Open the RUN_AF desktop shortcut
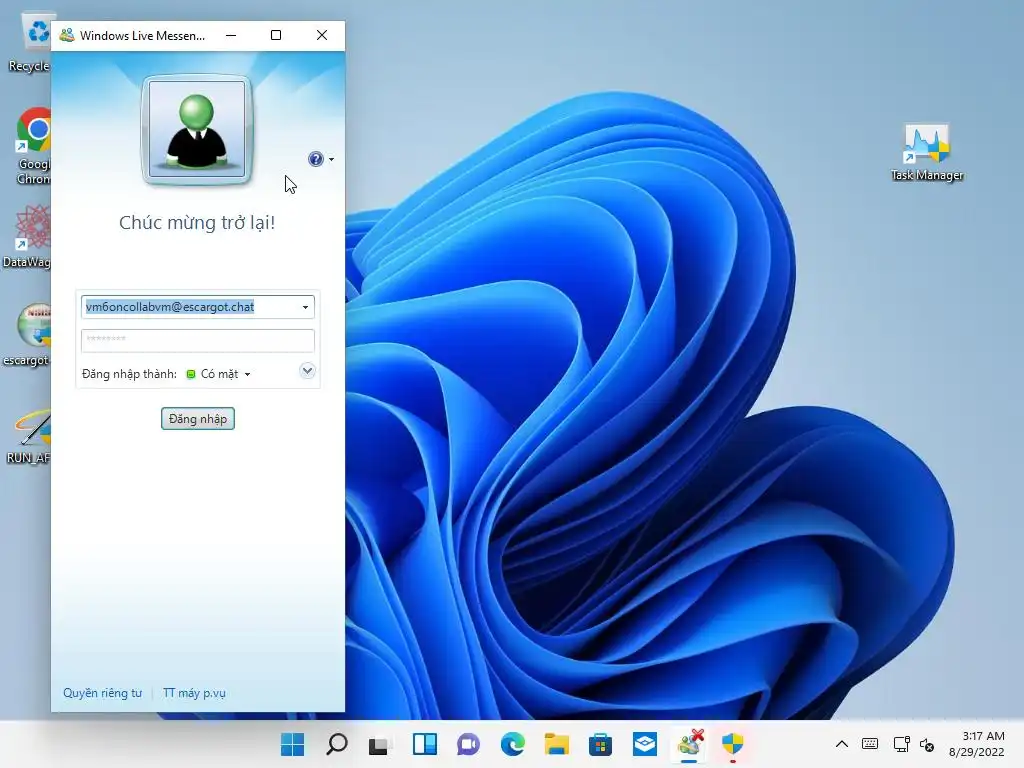Screen dimensions: 1024x768 click(x=28, y=436)
